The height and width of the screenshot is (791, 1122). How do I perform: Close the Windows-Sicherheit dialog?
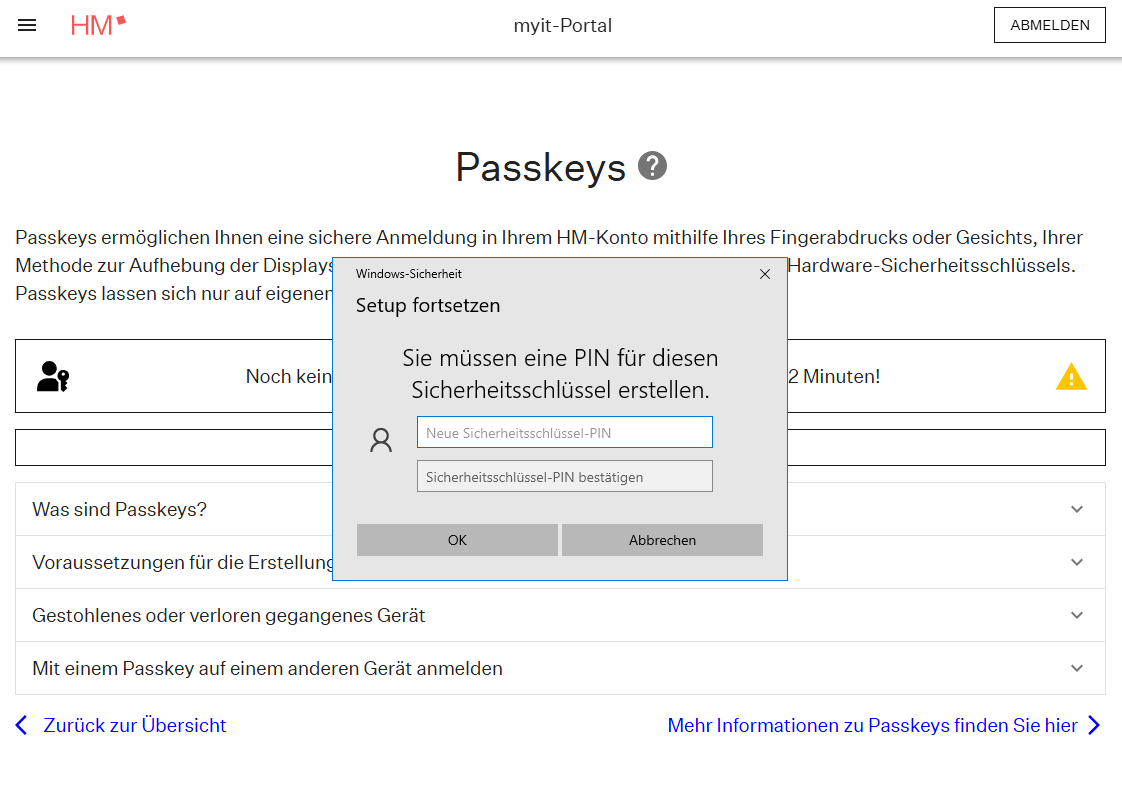tap(765, 274)
